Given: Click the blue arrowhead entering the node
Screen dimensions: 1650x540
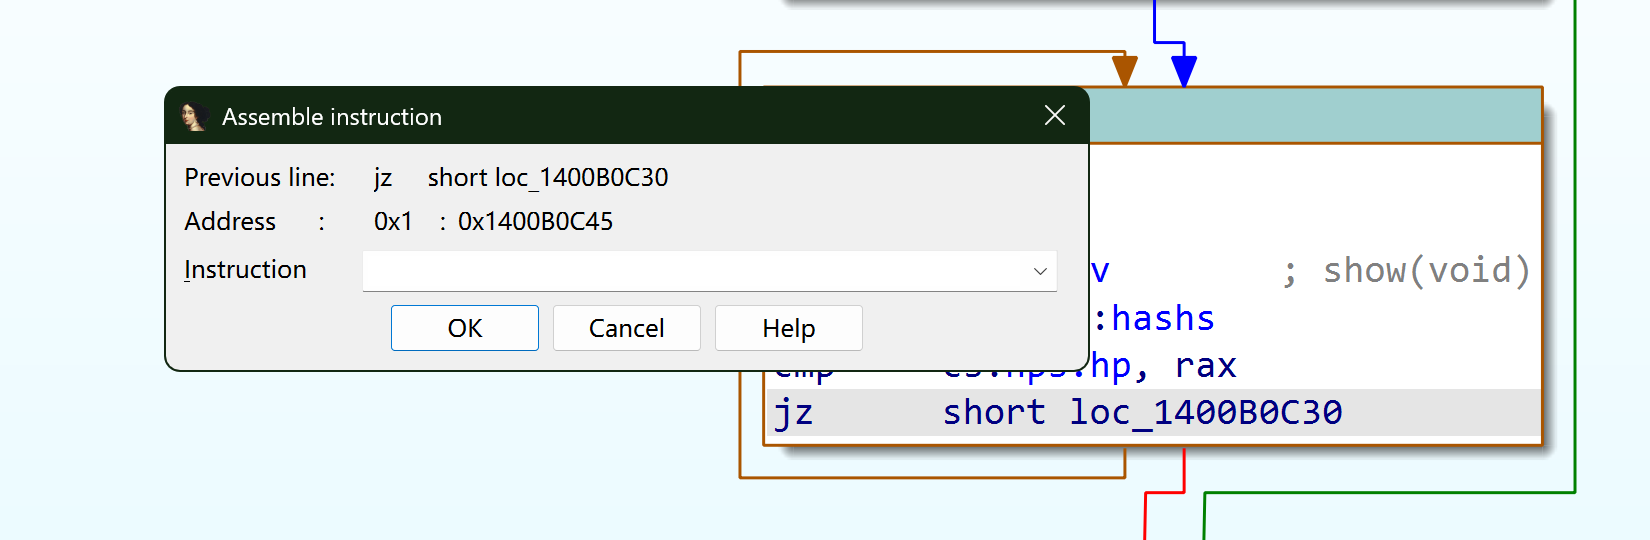Looking at the screenshot, I should coord(1184,71).
